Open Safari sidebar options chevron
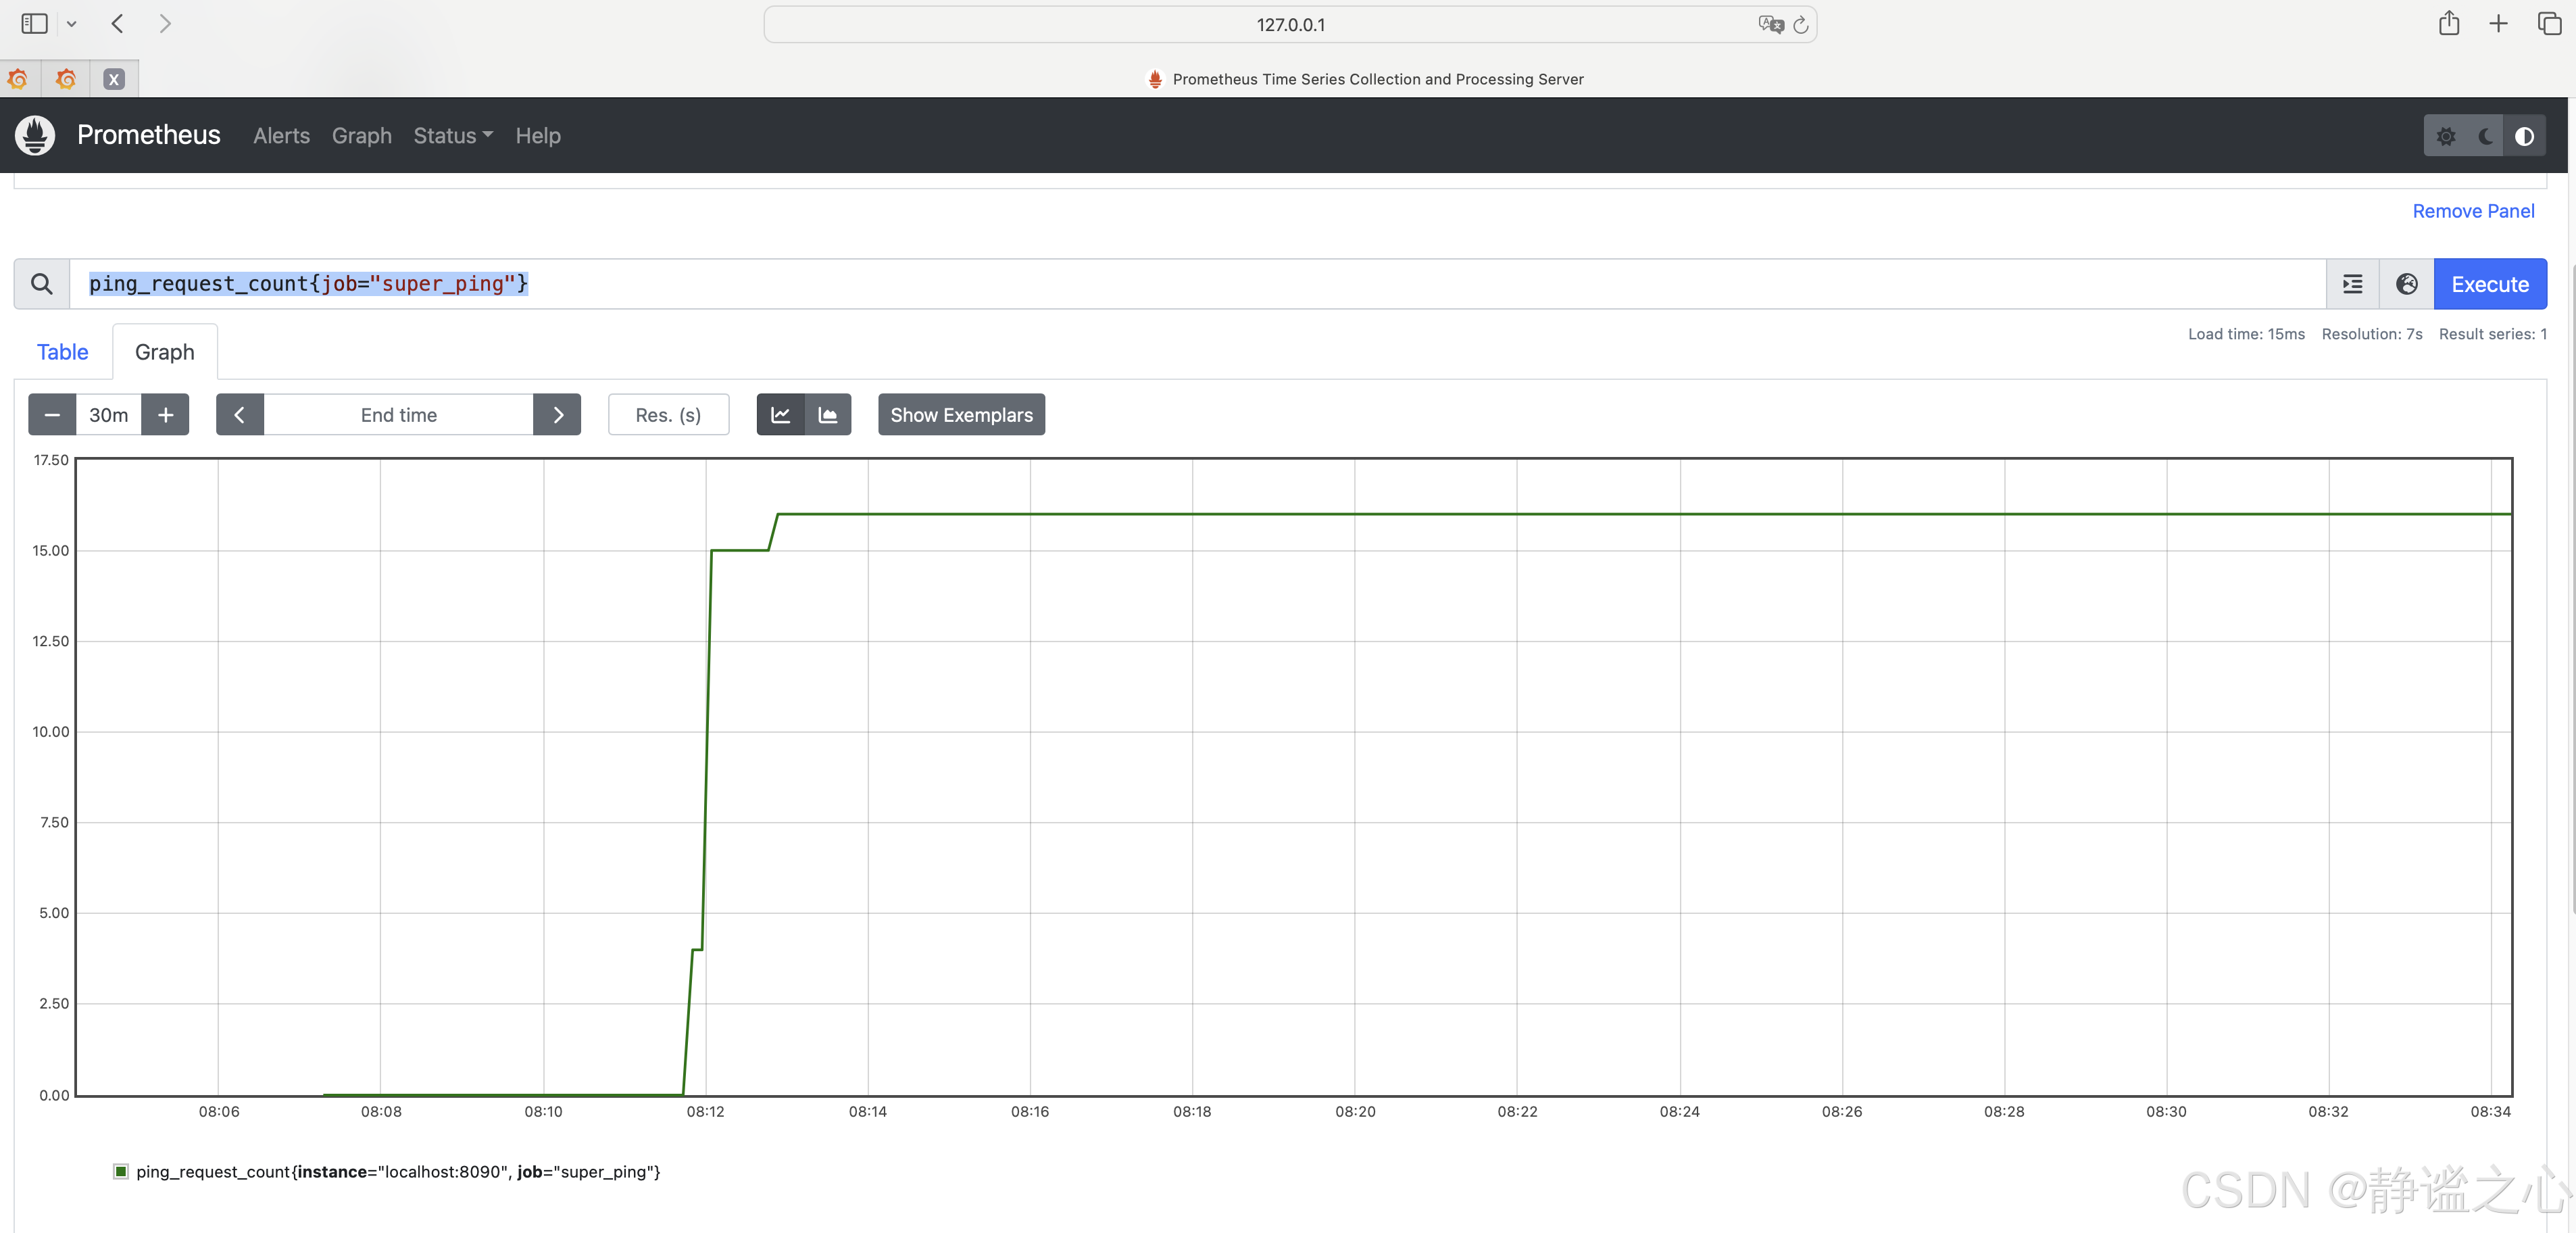This screenshot has width=2576, height=1233. pyautogui.click(x=72, y=24)
